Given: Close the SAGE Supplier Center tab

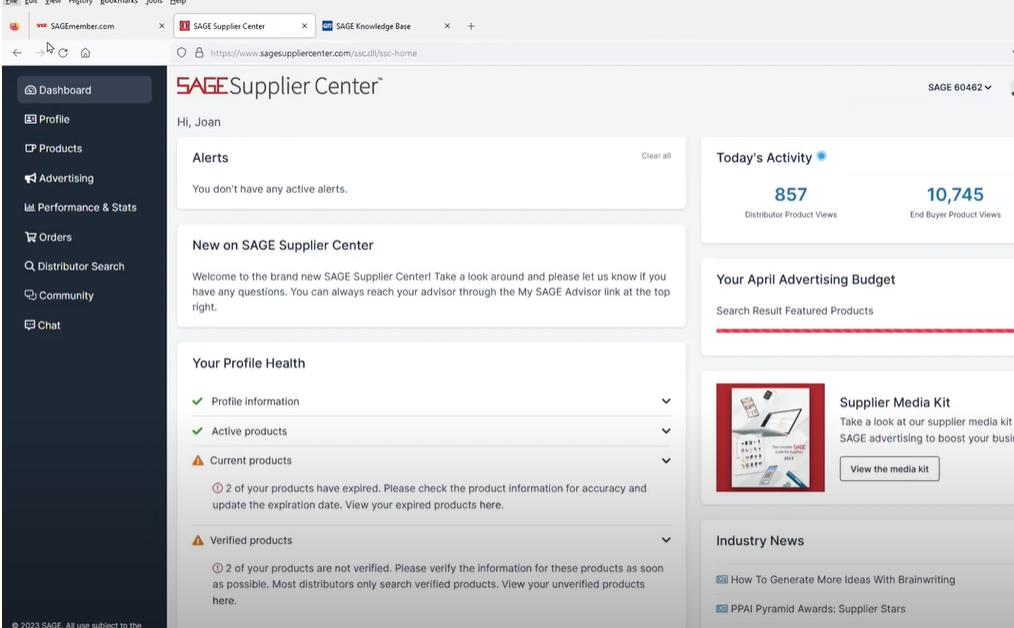Looking at the screenshot, I should point(305,26).
